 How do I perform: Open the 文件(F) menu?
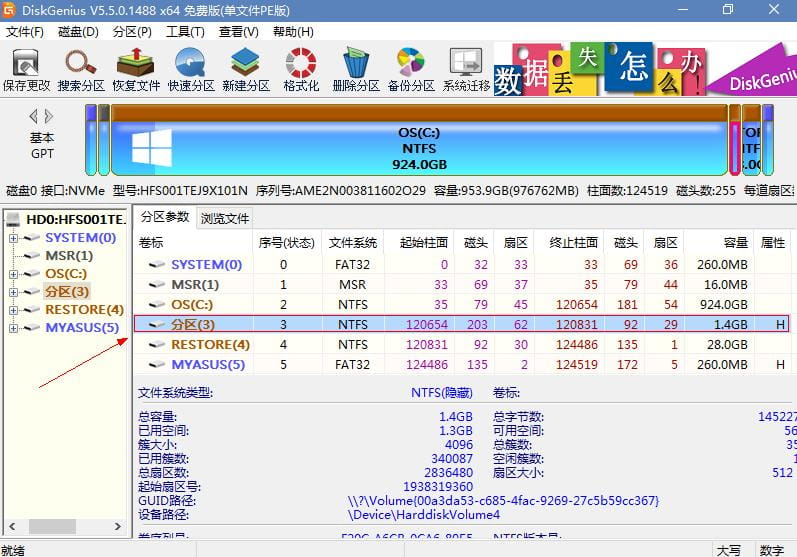pos(24,32)
